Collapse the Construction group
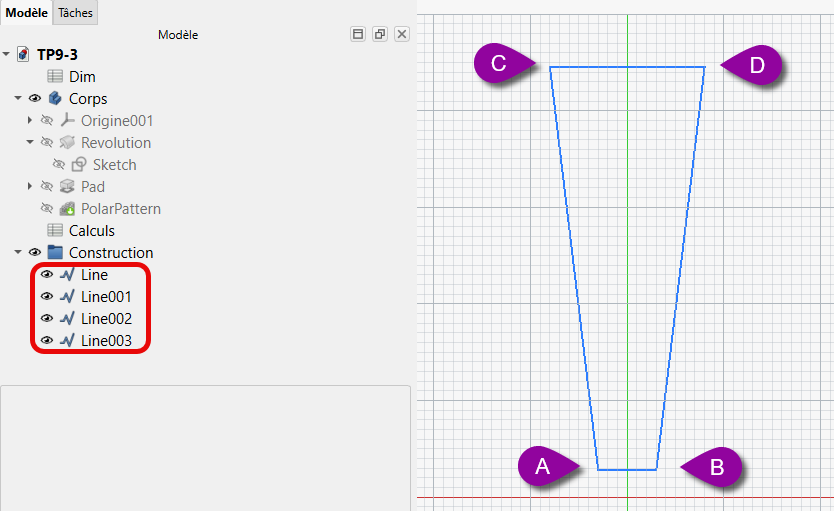 click(x=18, y=253)
